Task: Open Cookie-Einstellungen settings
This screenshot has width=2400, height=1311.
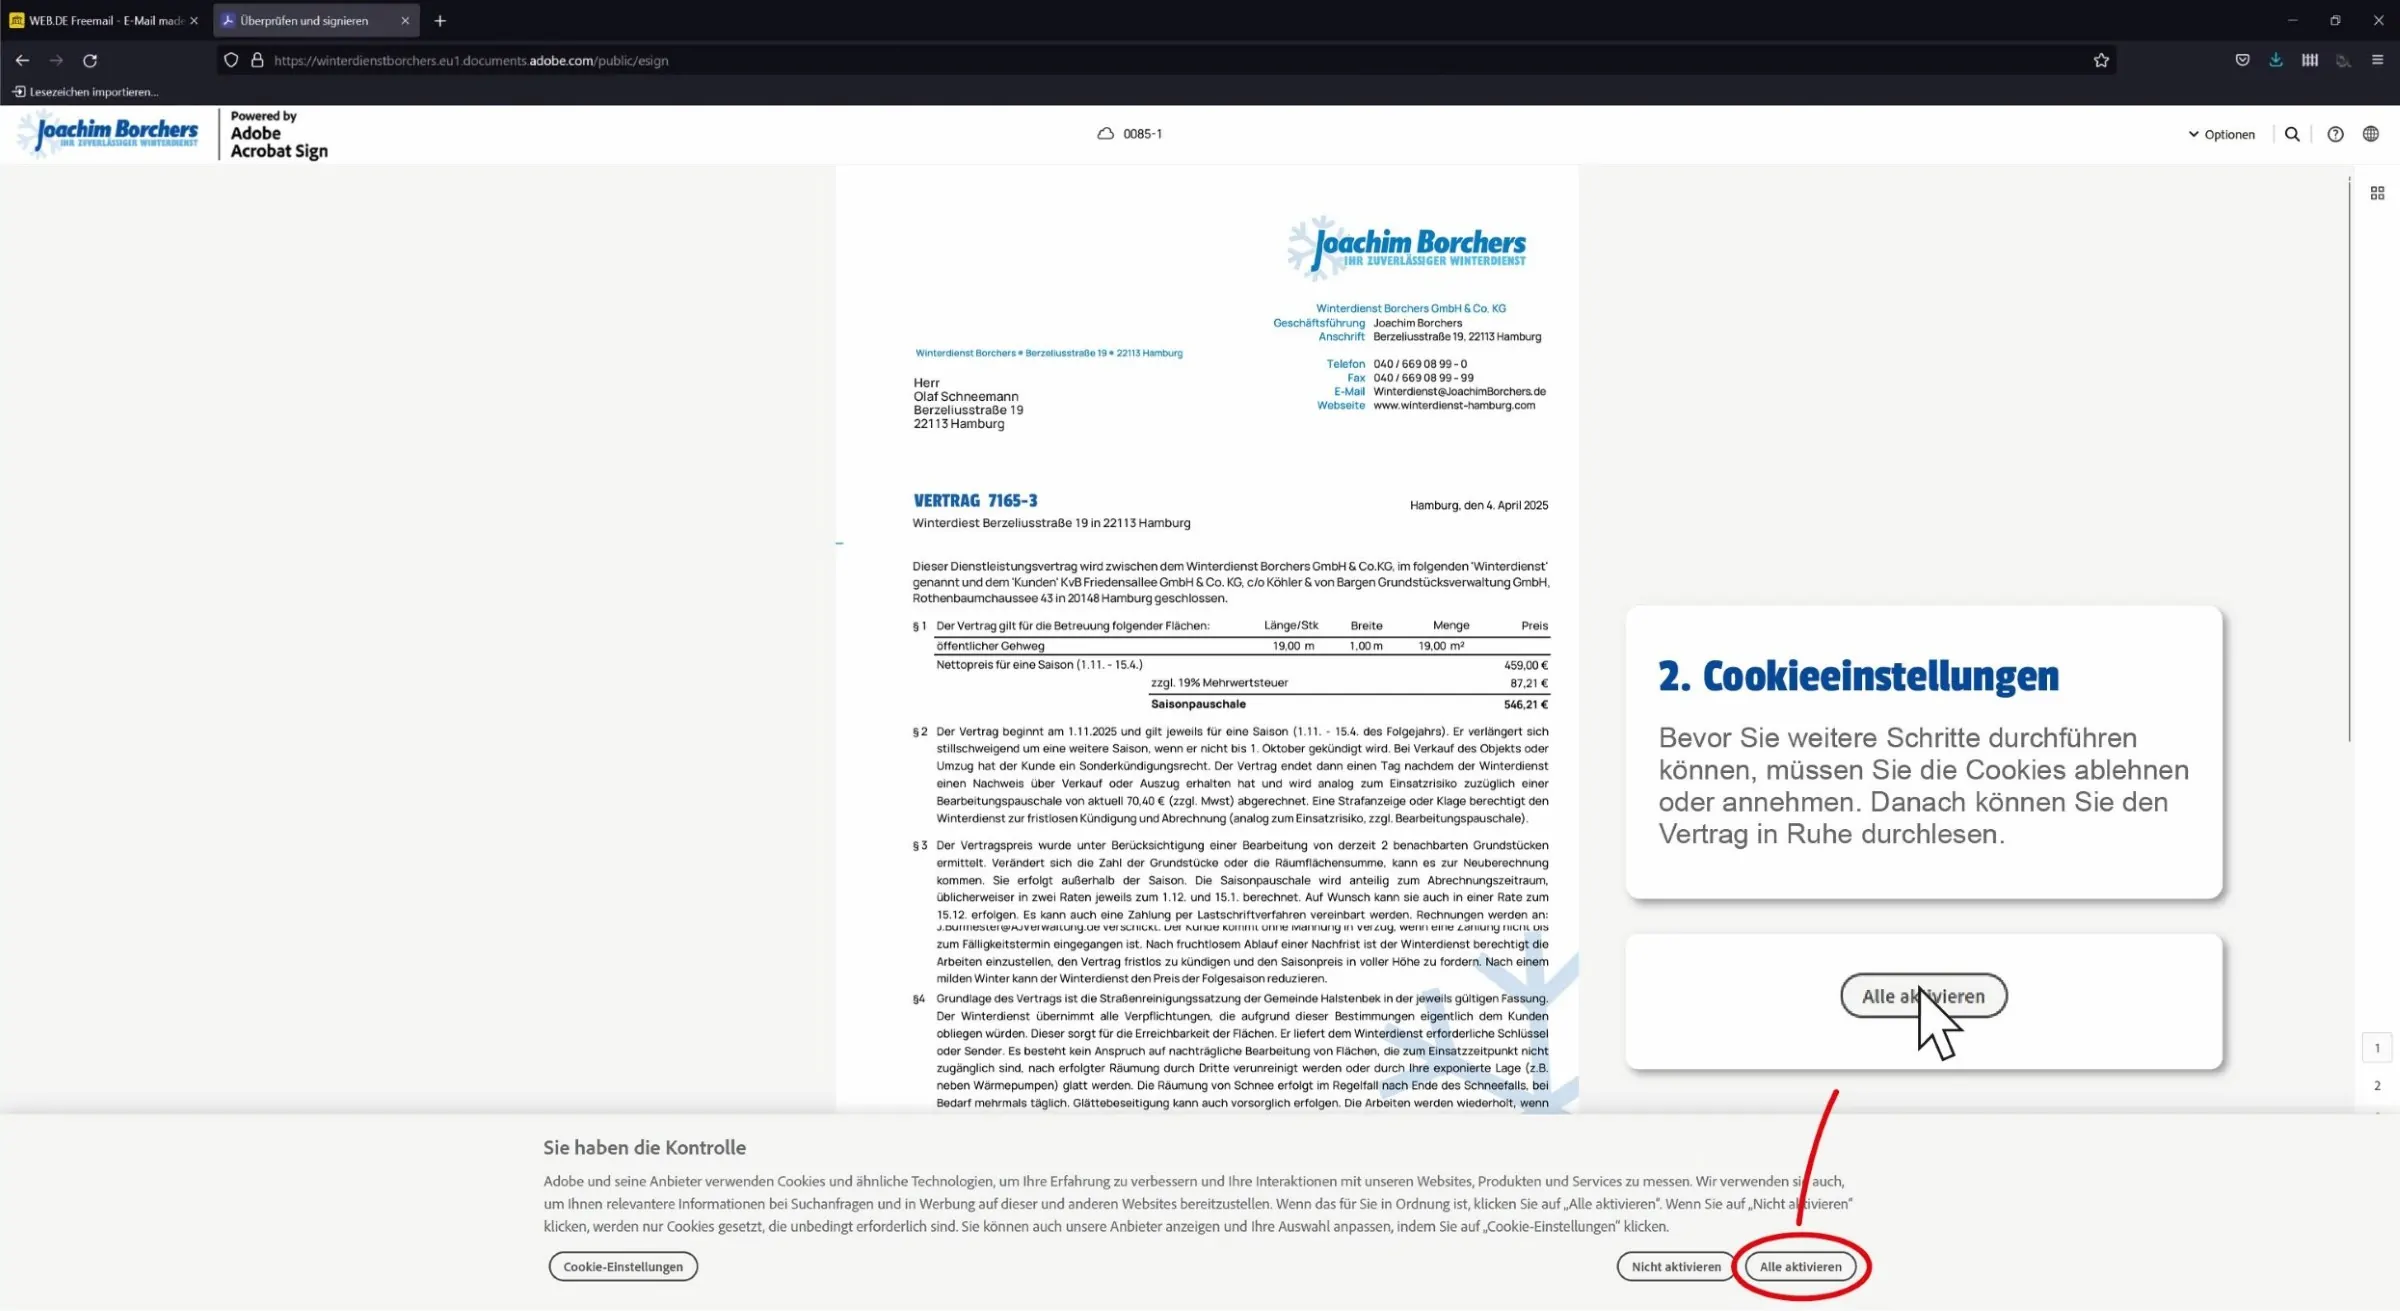Action: point(623,1266)
